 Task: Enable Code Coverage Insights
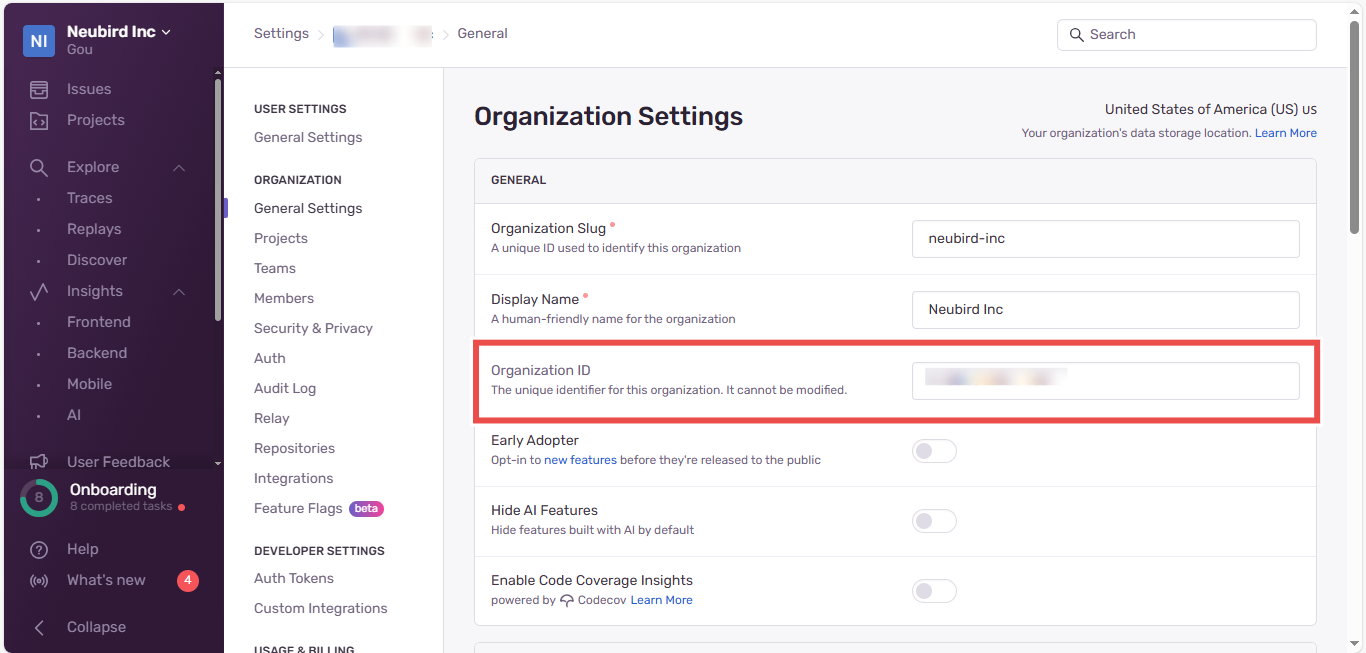click(934, 590)
